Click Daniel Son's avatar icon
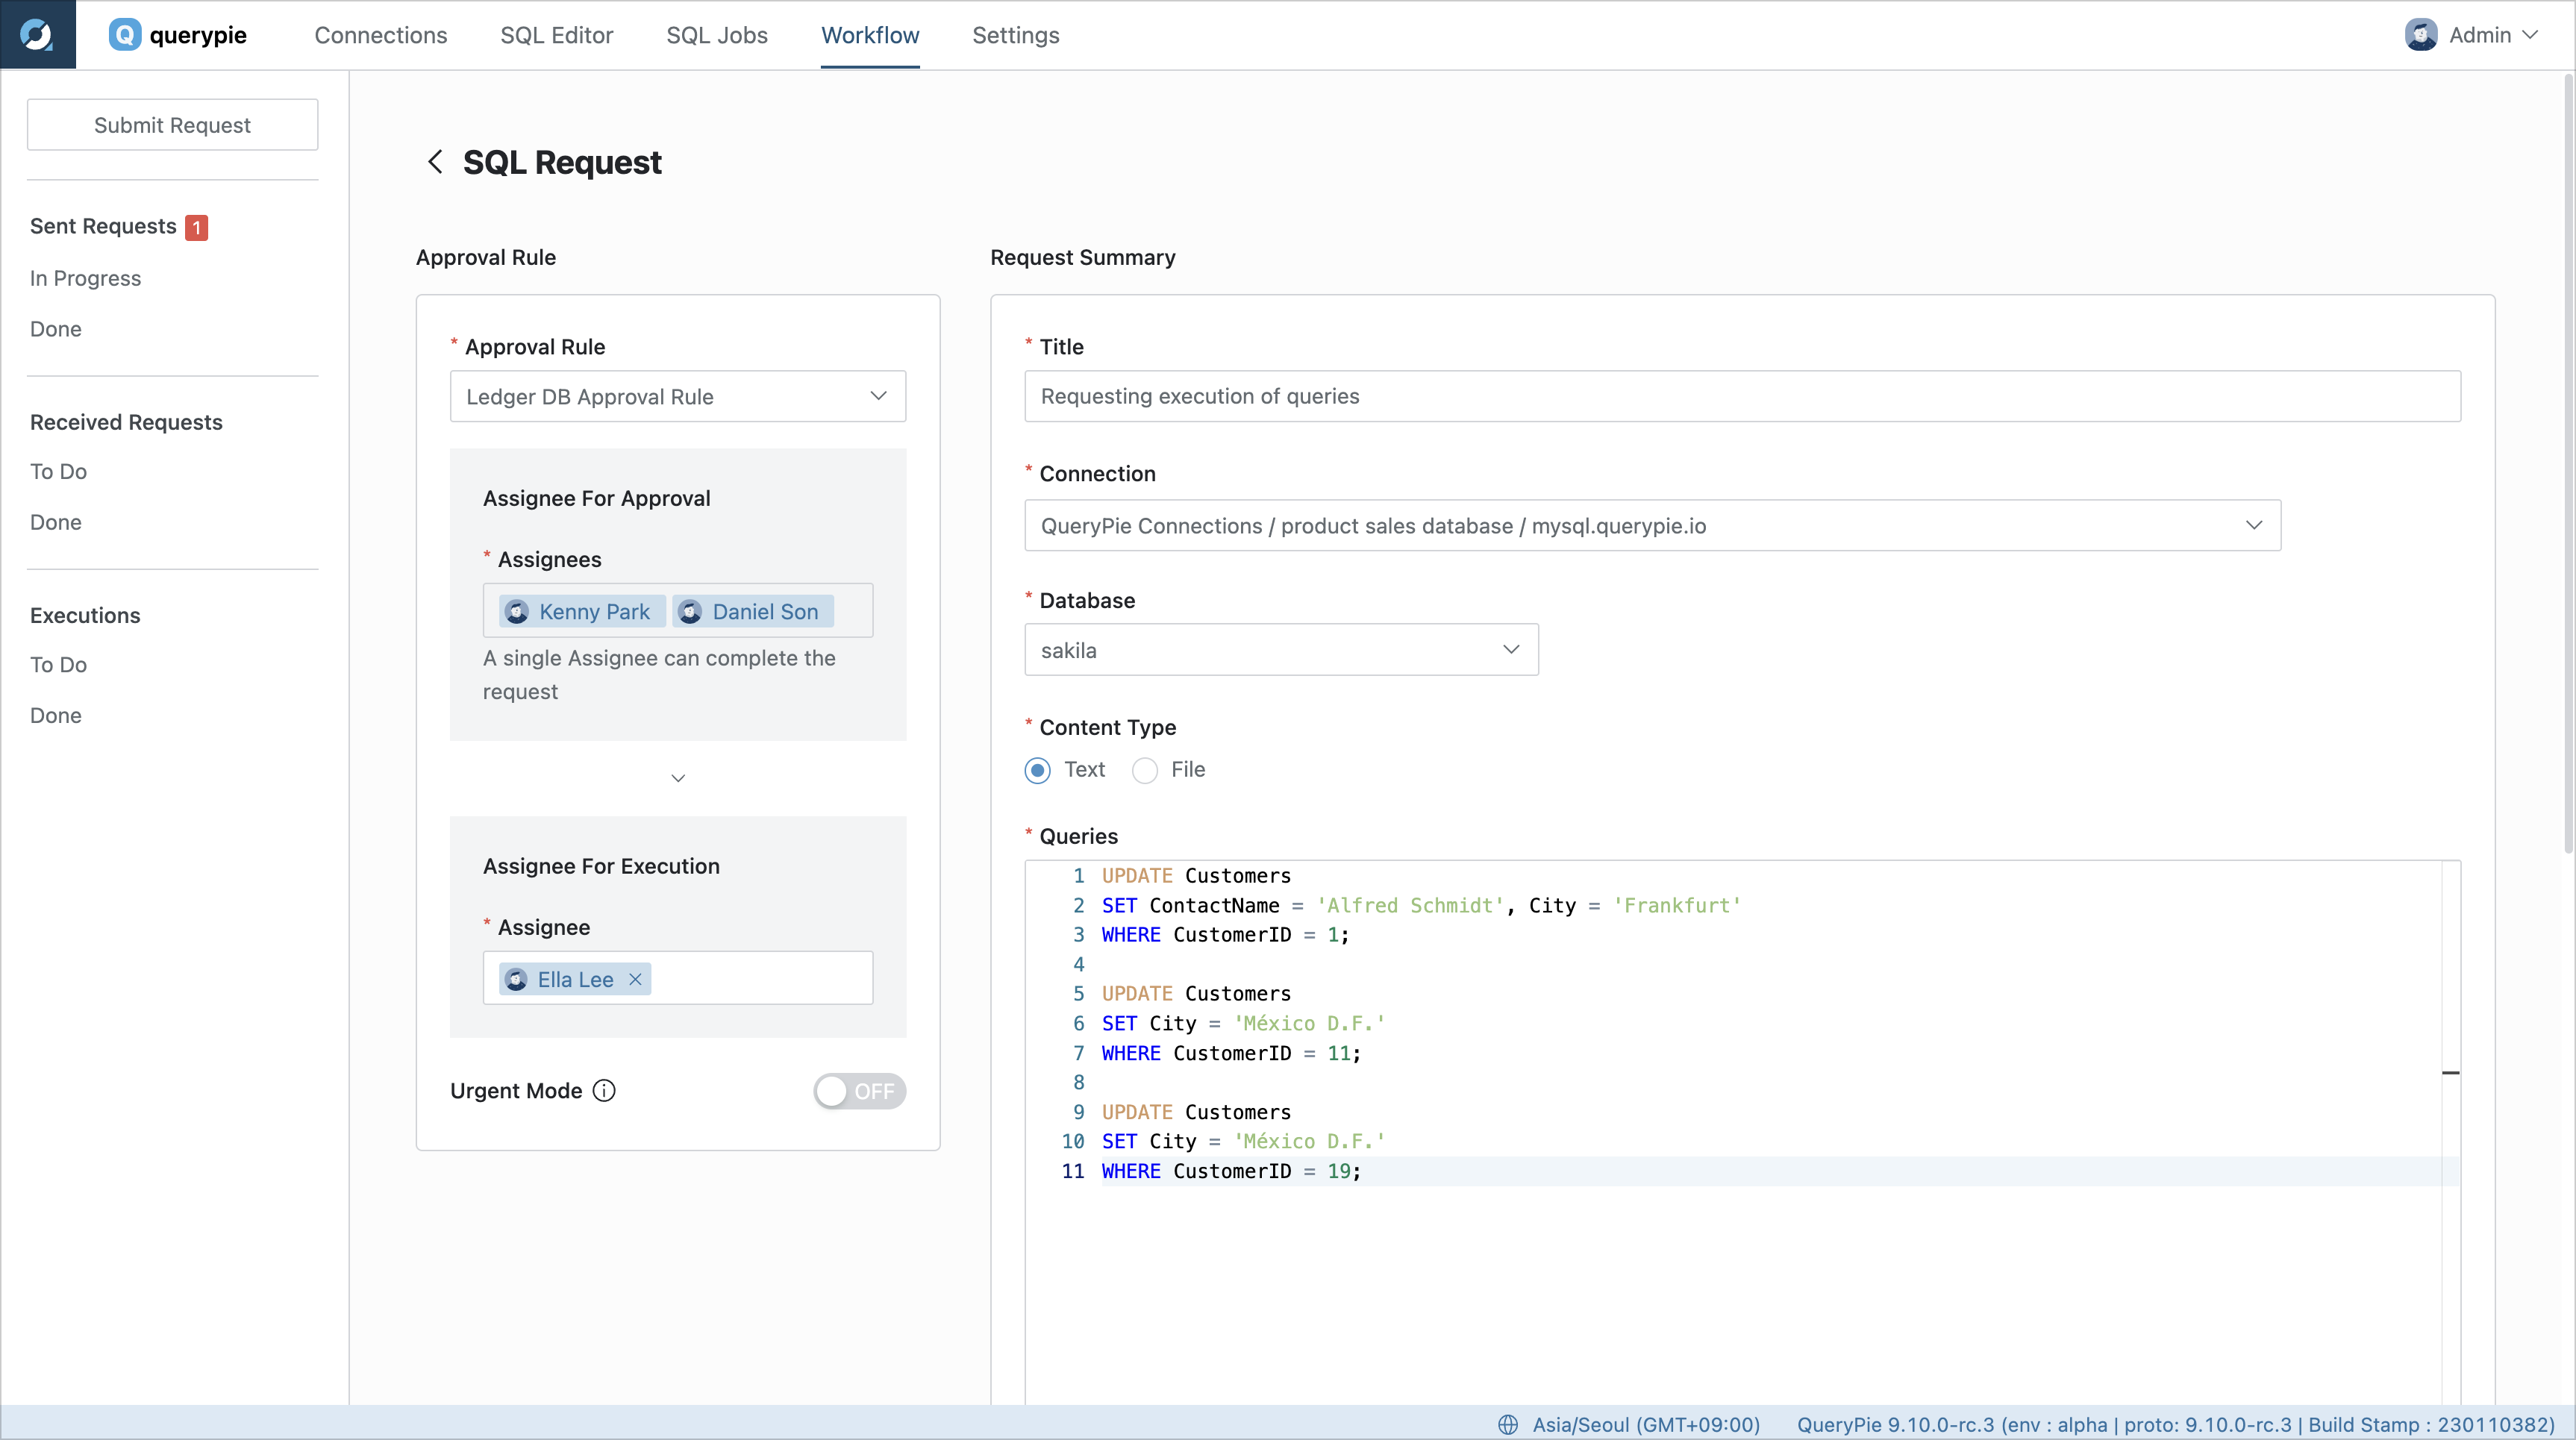2576x1440 pixels. 689,612
